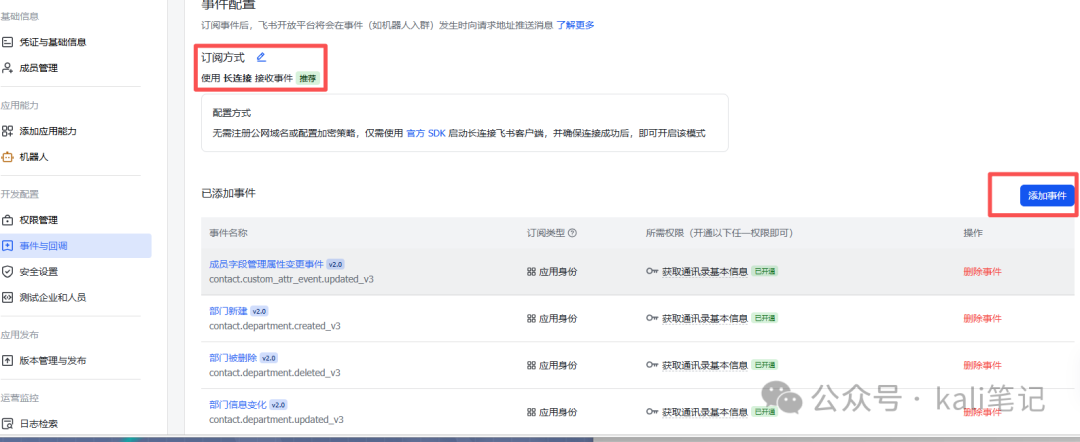Click the edit pencil beside 订阅方式

tap(261, 58)
